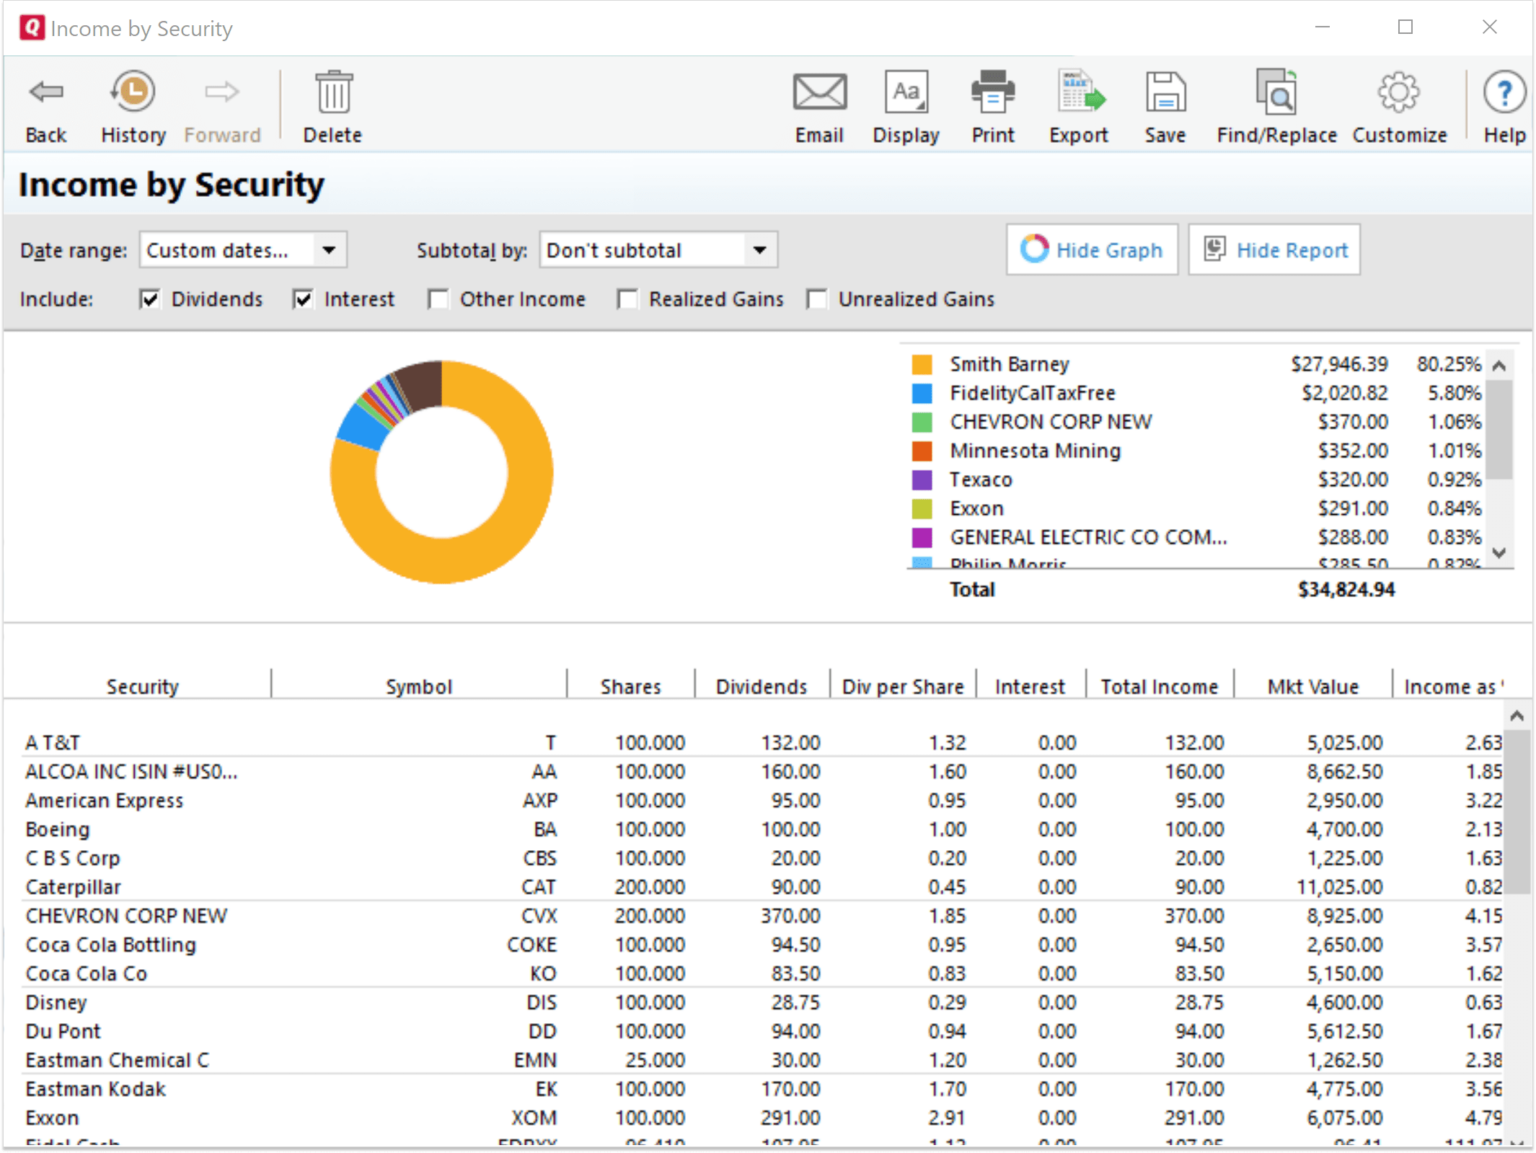
Task: Click the Hide Graph button
Action: tap(1091, 249)
